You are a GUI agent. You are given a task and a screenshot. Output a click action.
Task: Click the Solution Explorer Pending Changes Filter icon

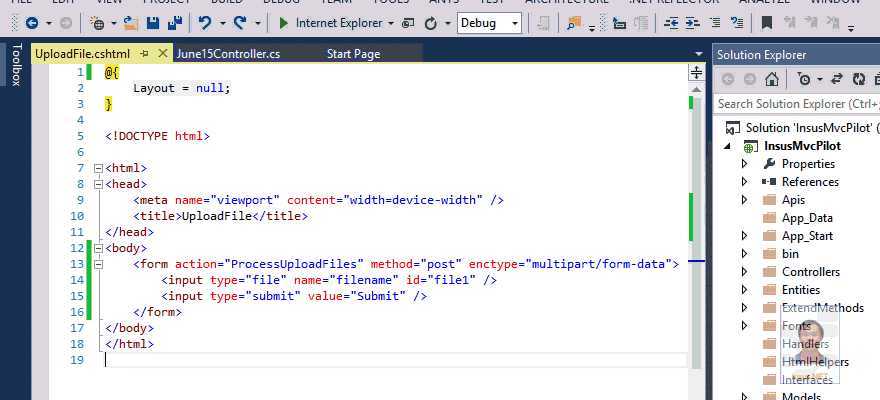pos(804,79)
